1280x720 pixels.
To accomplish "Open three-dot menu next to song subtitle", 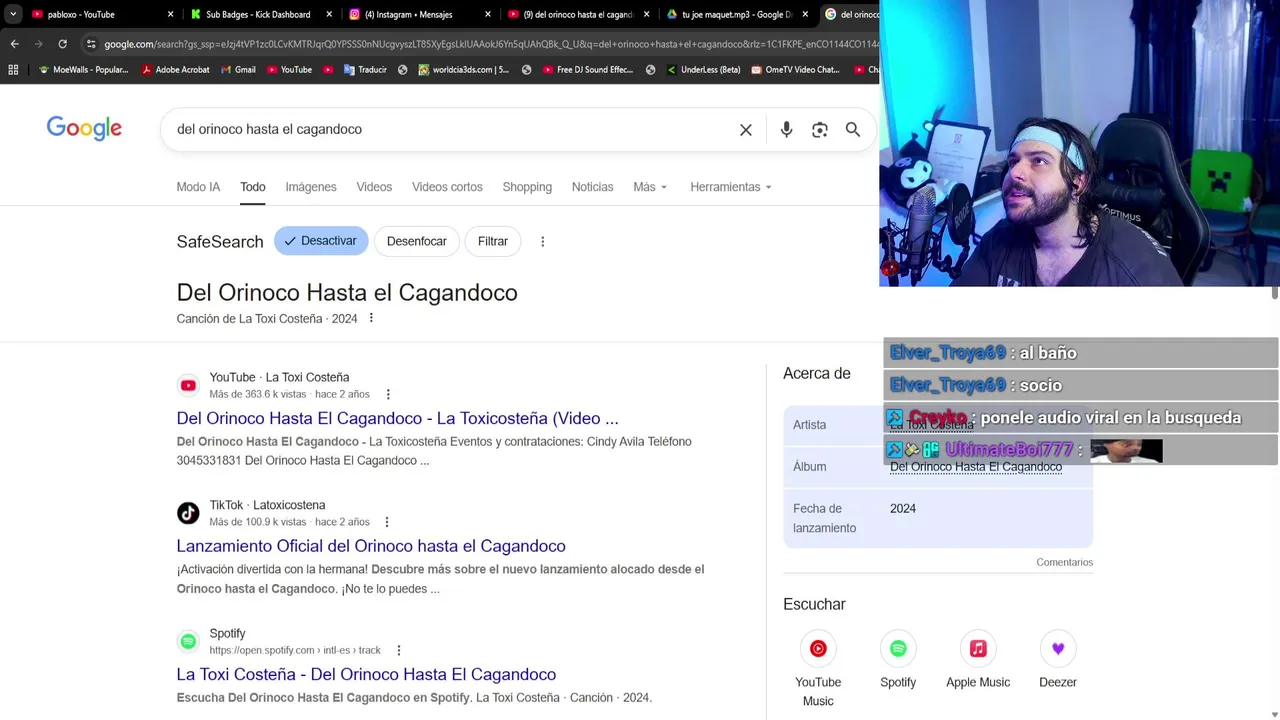I will 371,318.
